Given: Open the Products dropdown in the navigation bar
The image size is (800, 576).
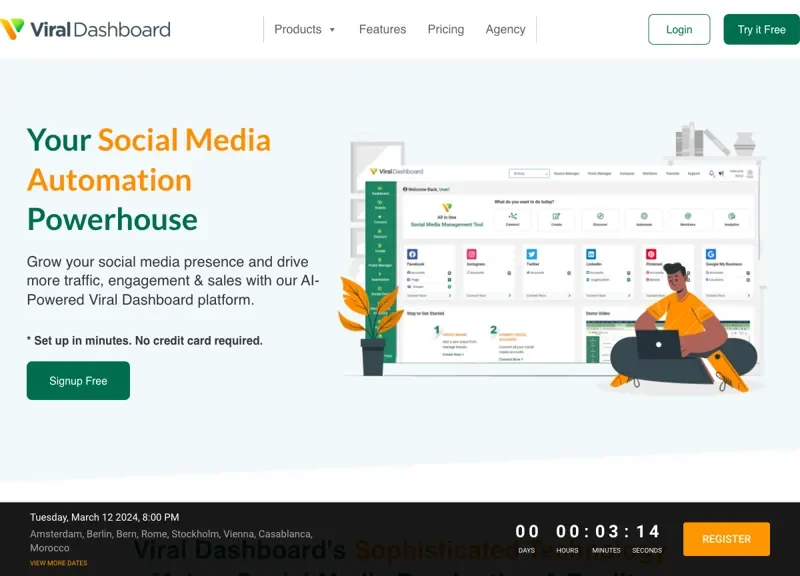Looking at the screenshot, I should pyautogui.click(x=304, y=29).
